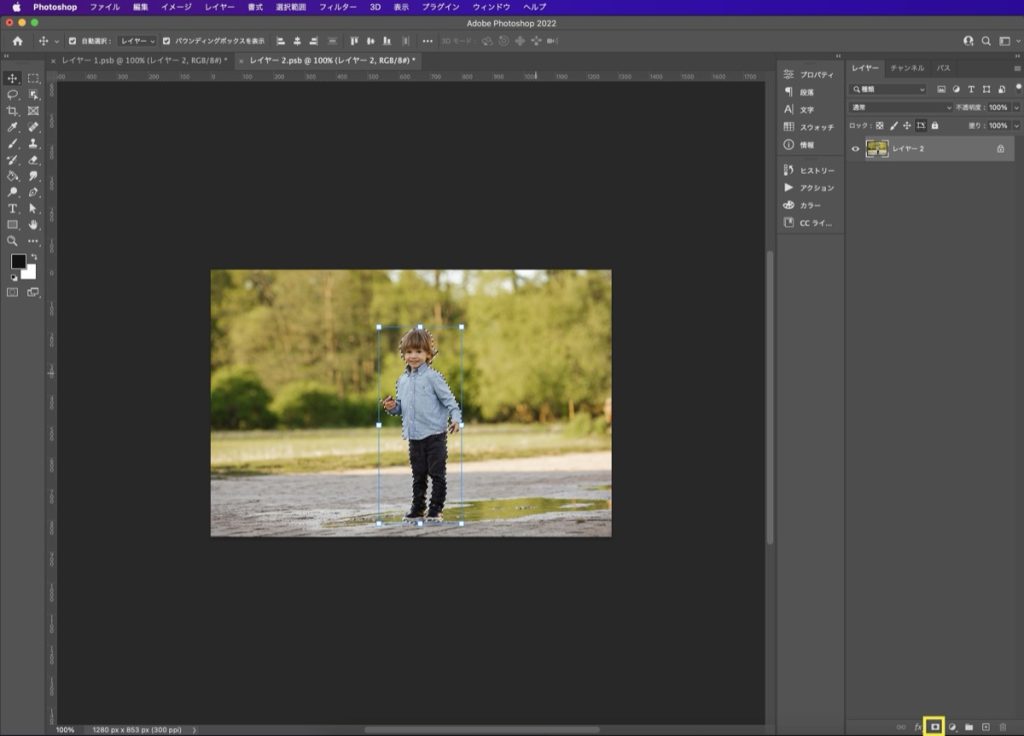The height and width of the screenshot is (736, 1024).
Task: Hide レイヤー 2 using the eye icon
Action: (856, 149)
